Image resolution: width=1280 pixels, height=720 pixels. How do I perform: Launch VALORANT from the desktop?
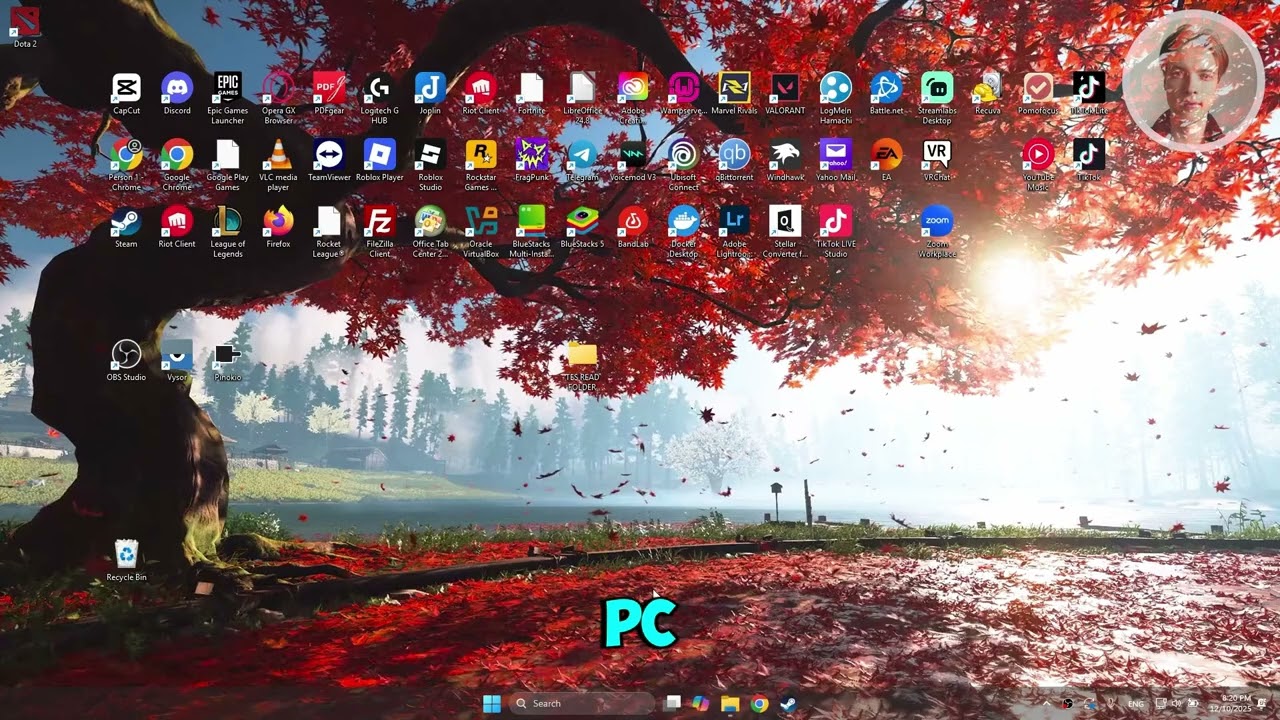(785, 94)
